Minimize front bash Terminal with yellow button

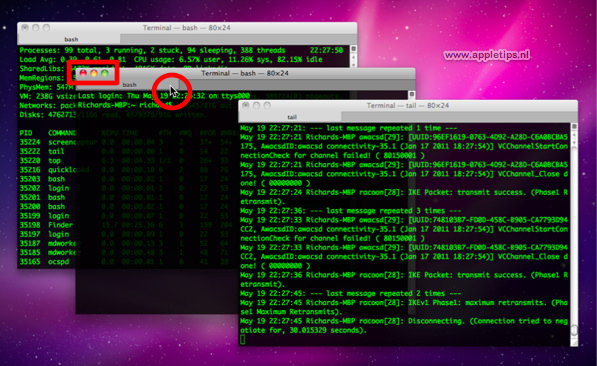(x=94, y=73)
